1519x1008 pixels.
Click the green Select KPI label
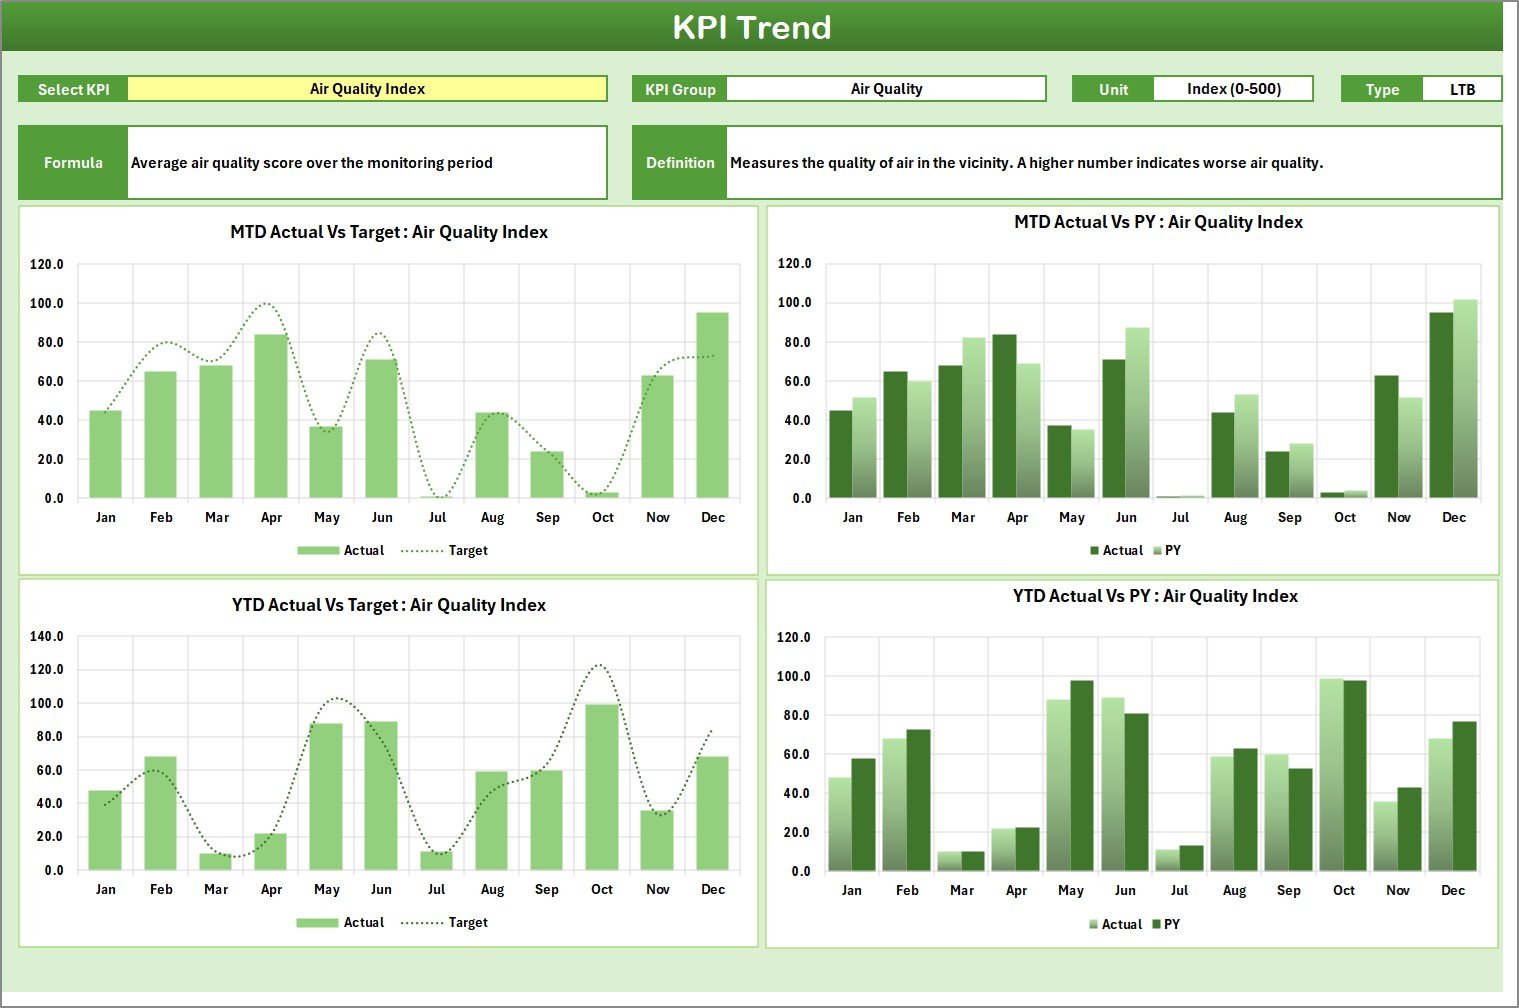[71, 88]
